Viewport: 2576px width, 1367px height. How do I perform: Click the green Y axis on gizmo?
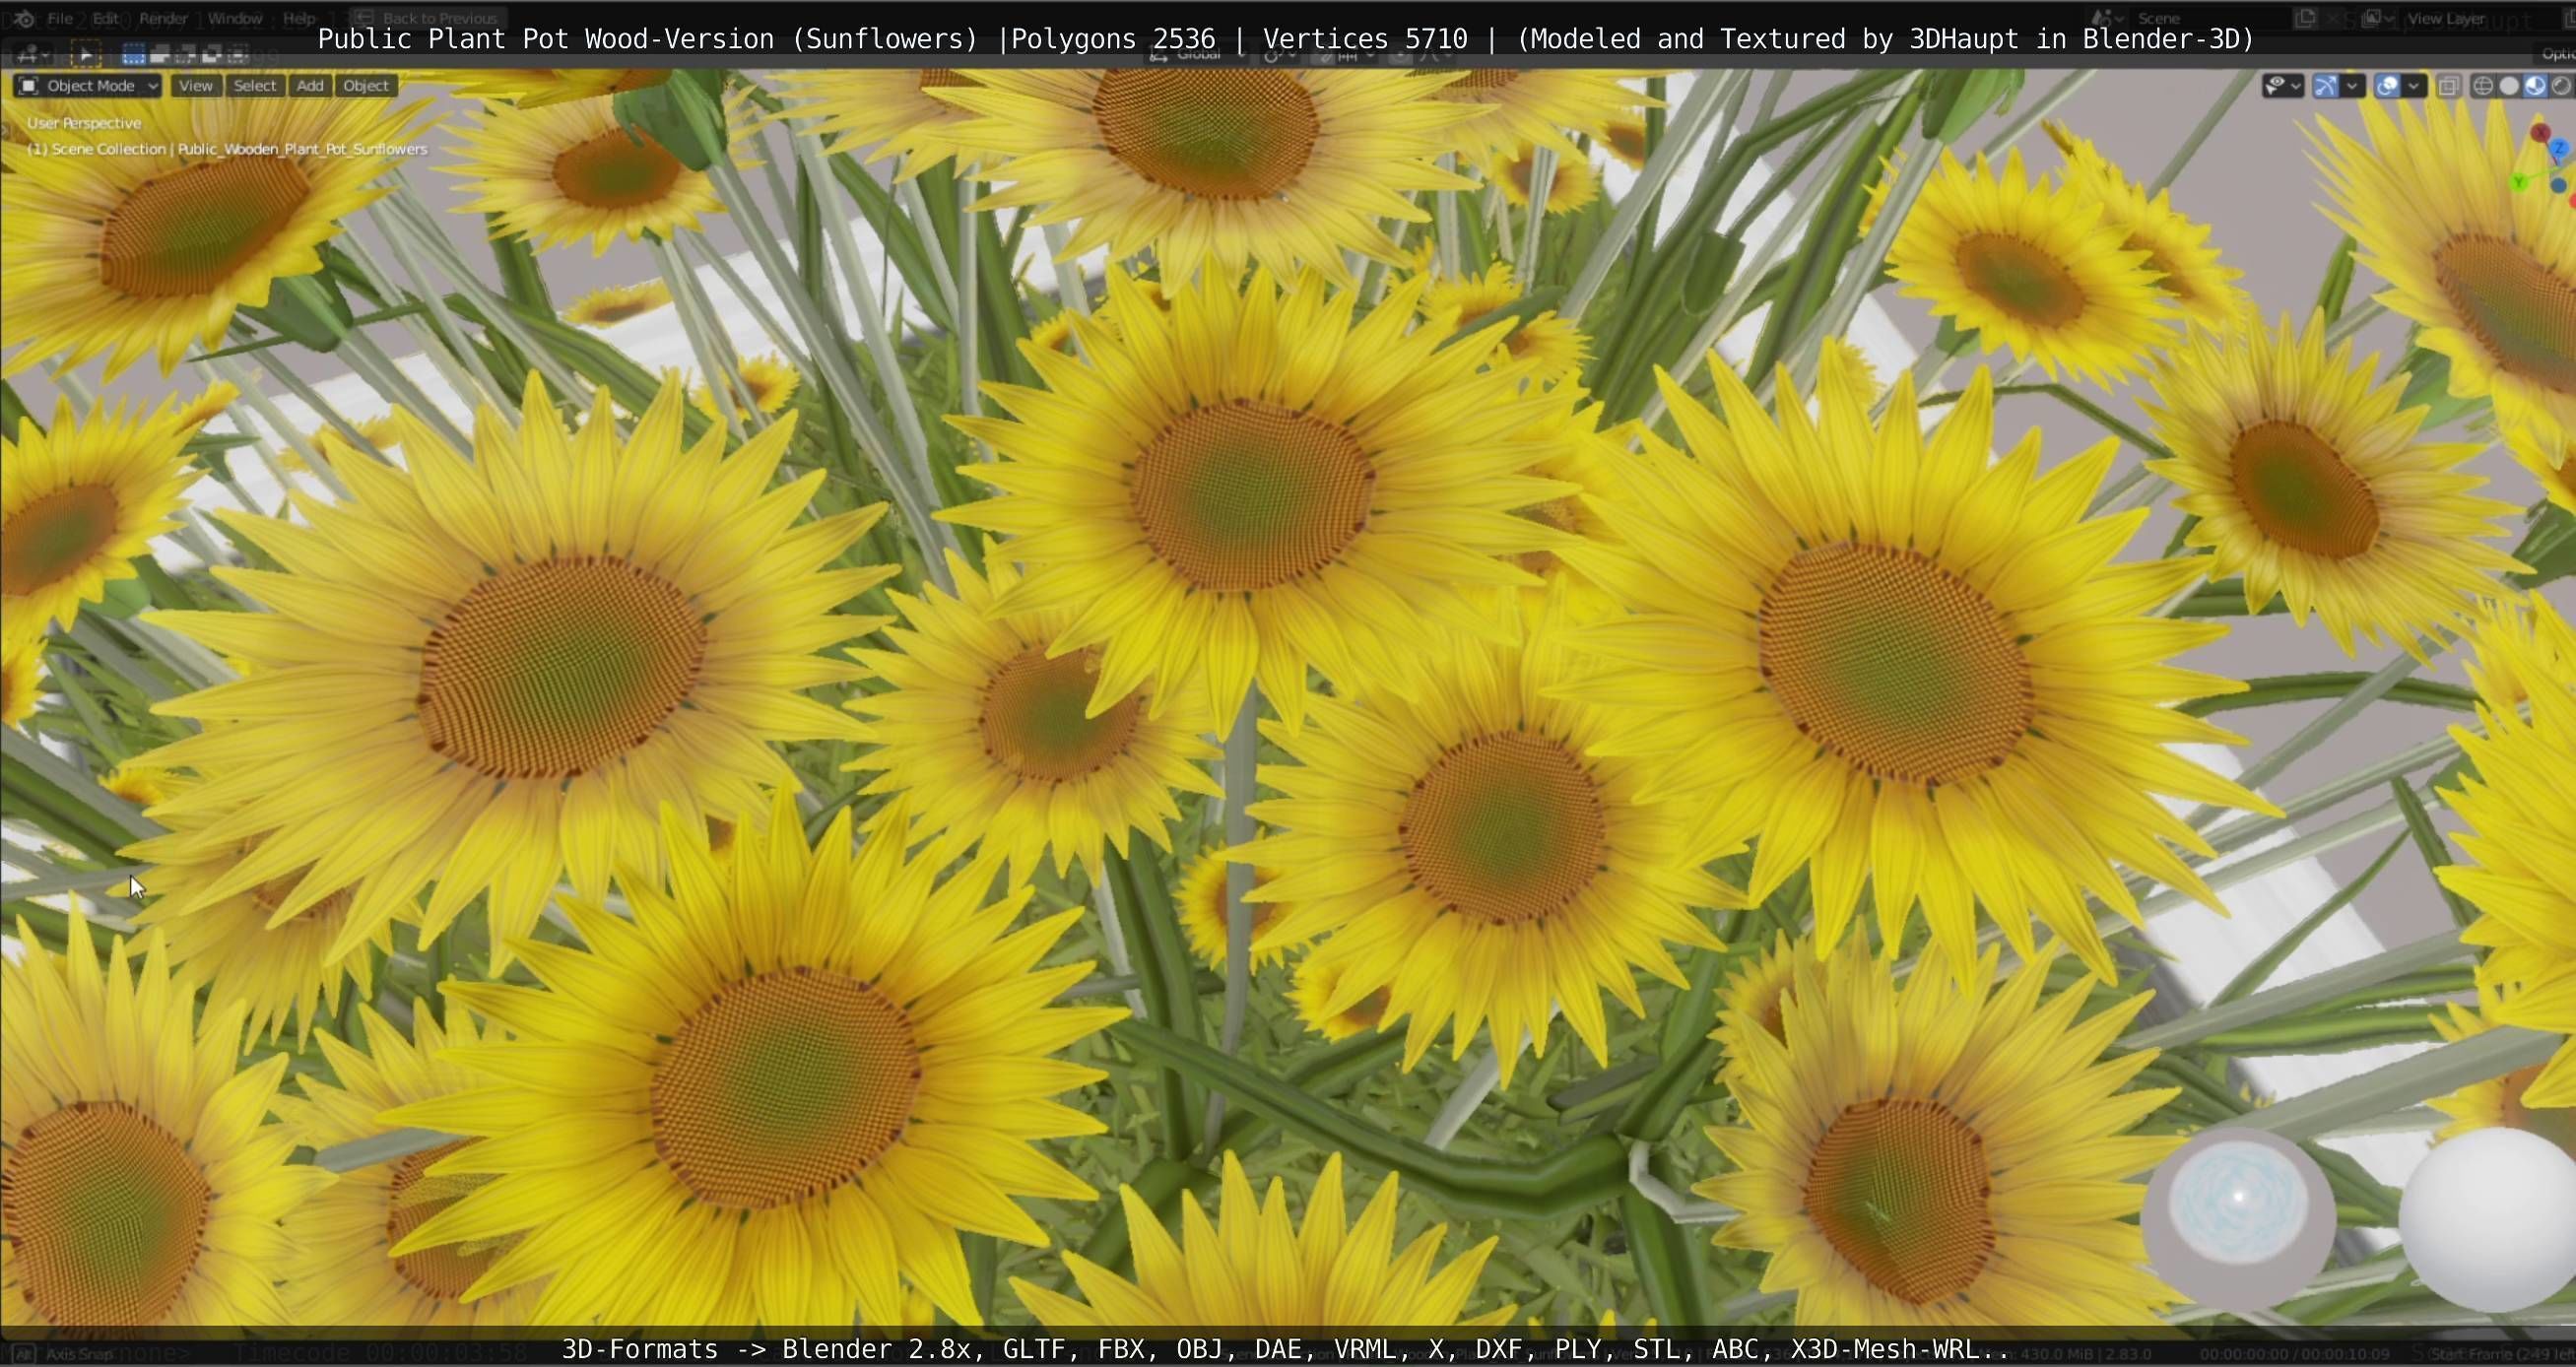[x=2520, y=182]
